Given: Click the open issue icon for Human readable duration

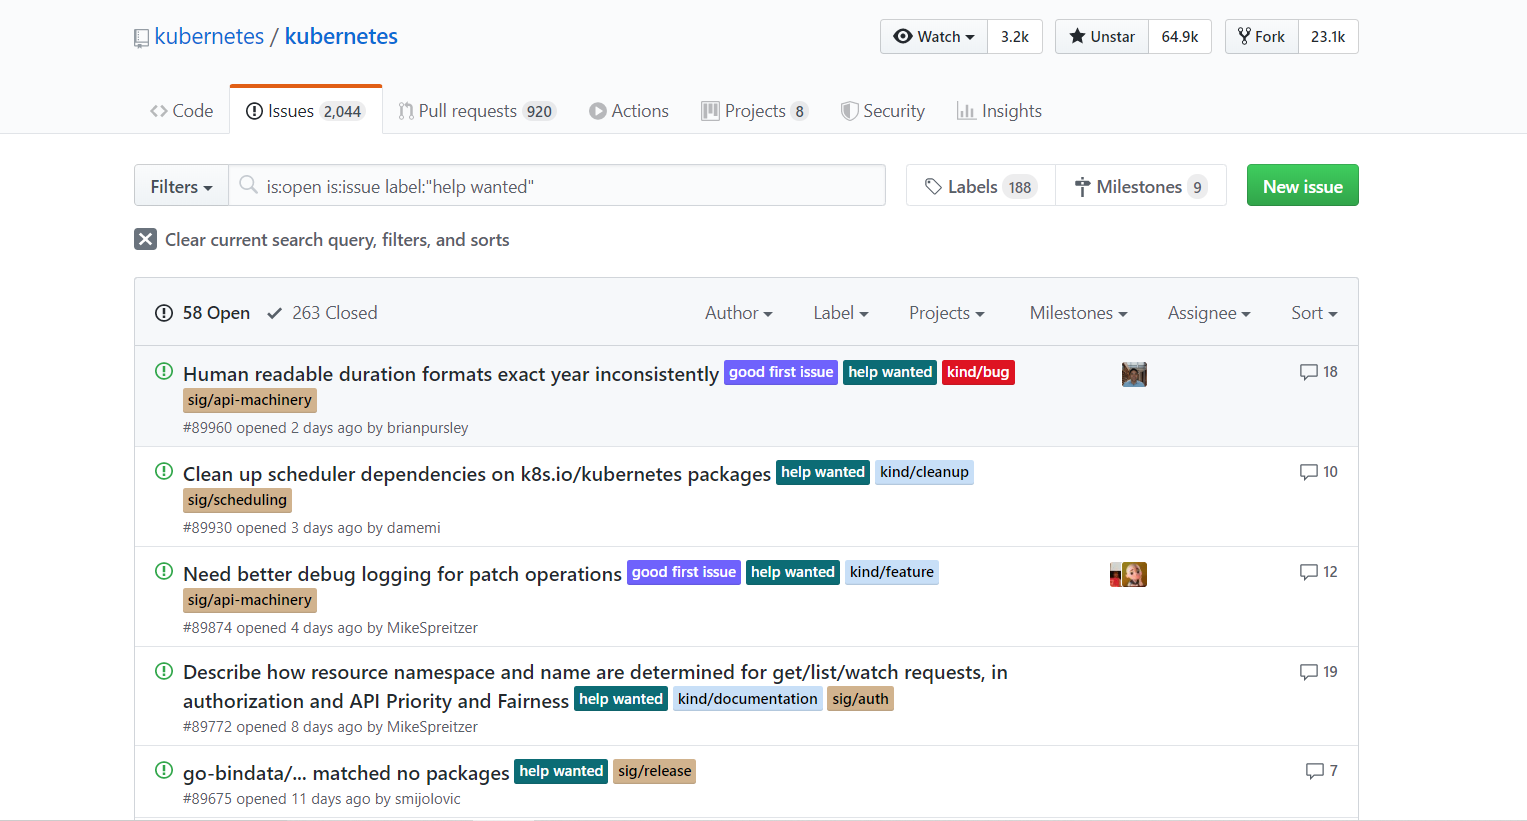Looking at the screenshot, I should [164, 371].
